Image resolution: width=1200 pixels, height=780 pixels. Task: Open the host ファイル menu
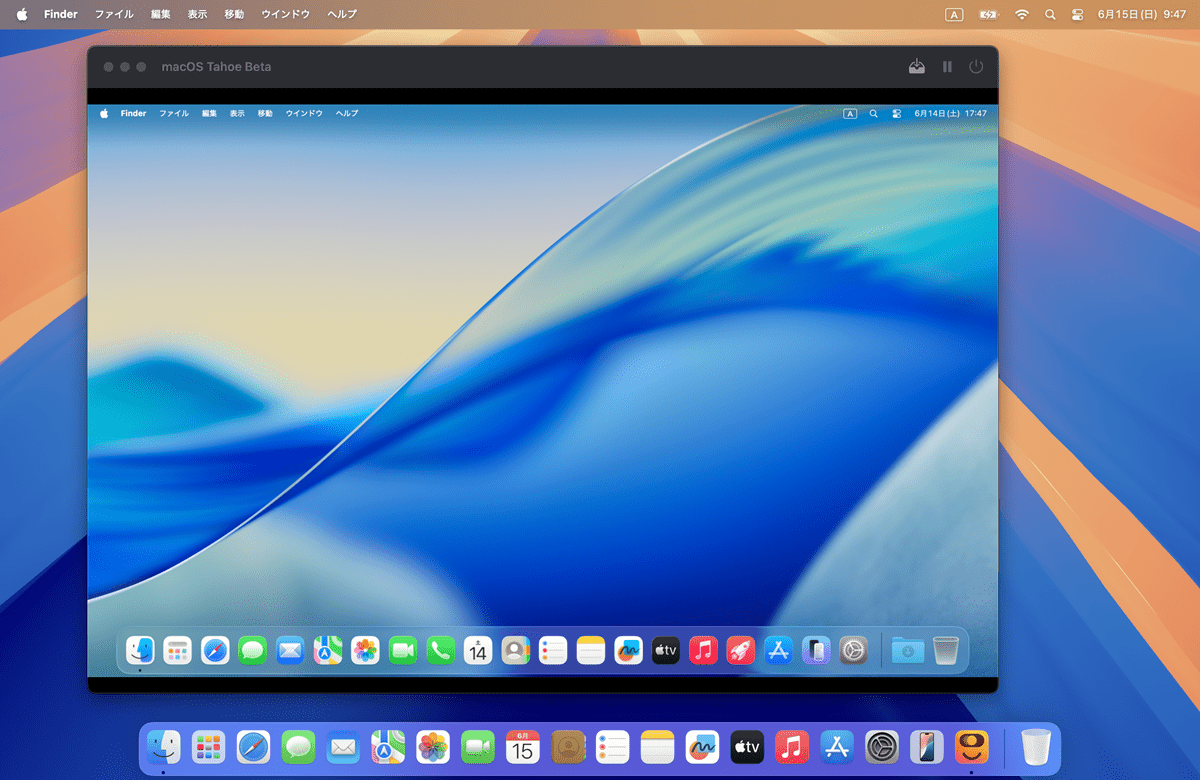113,15
